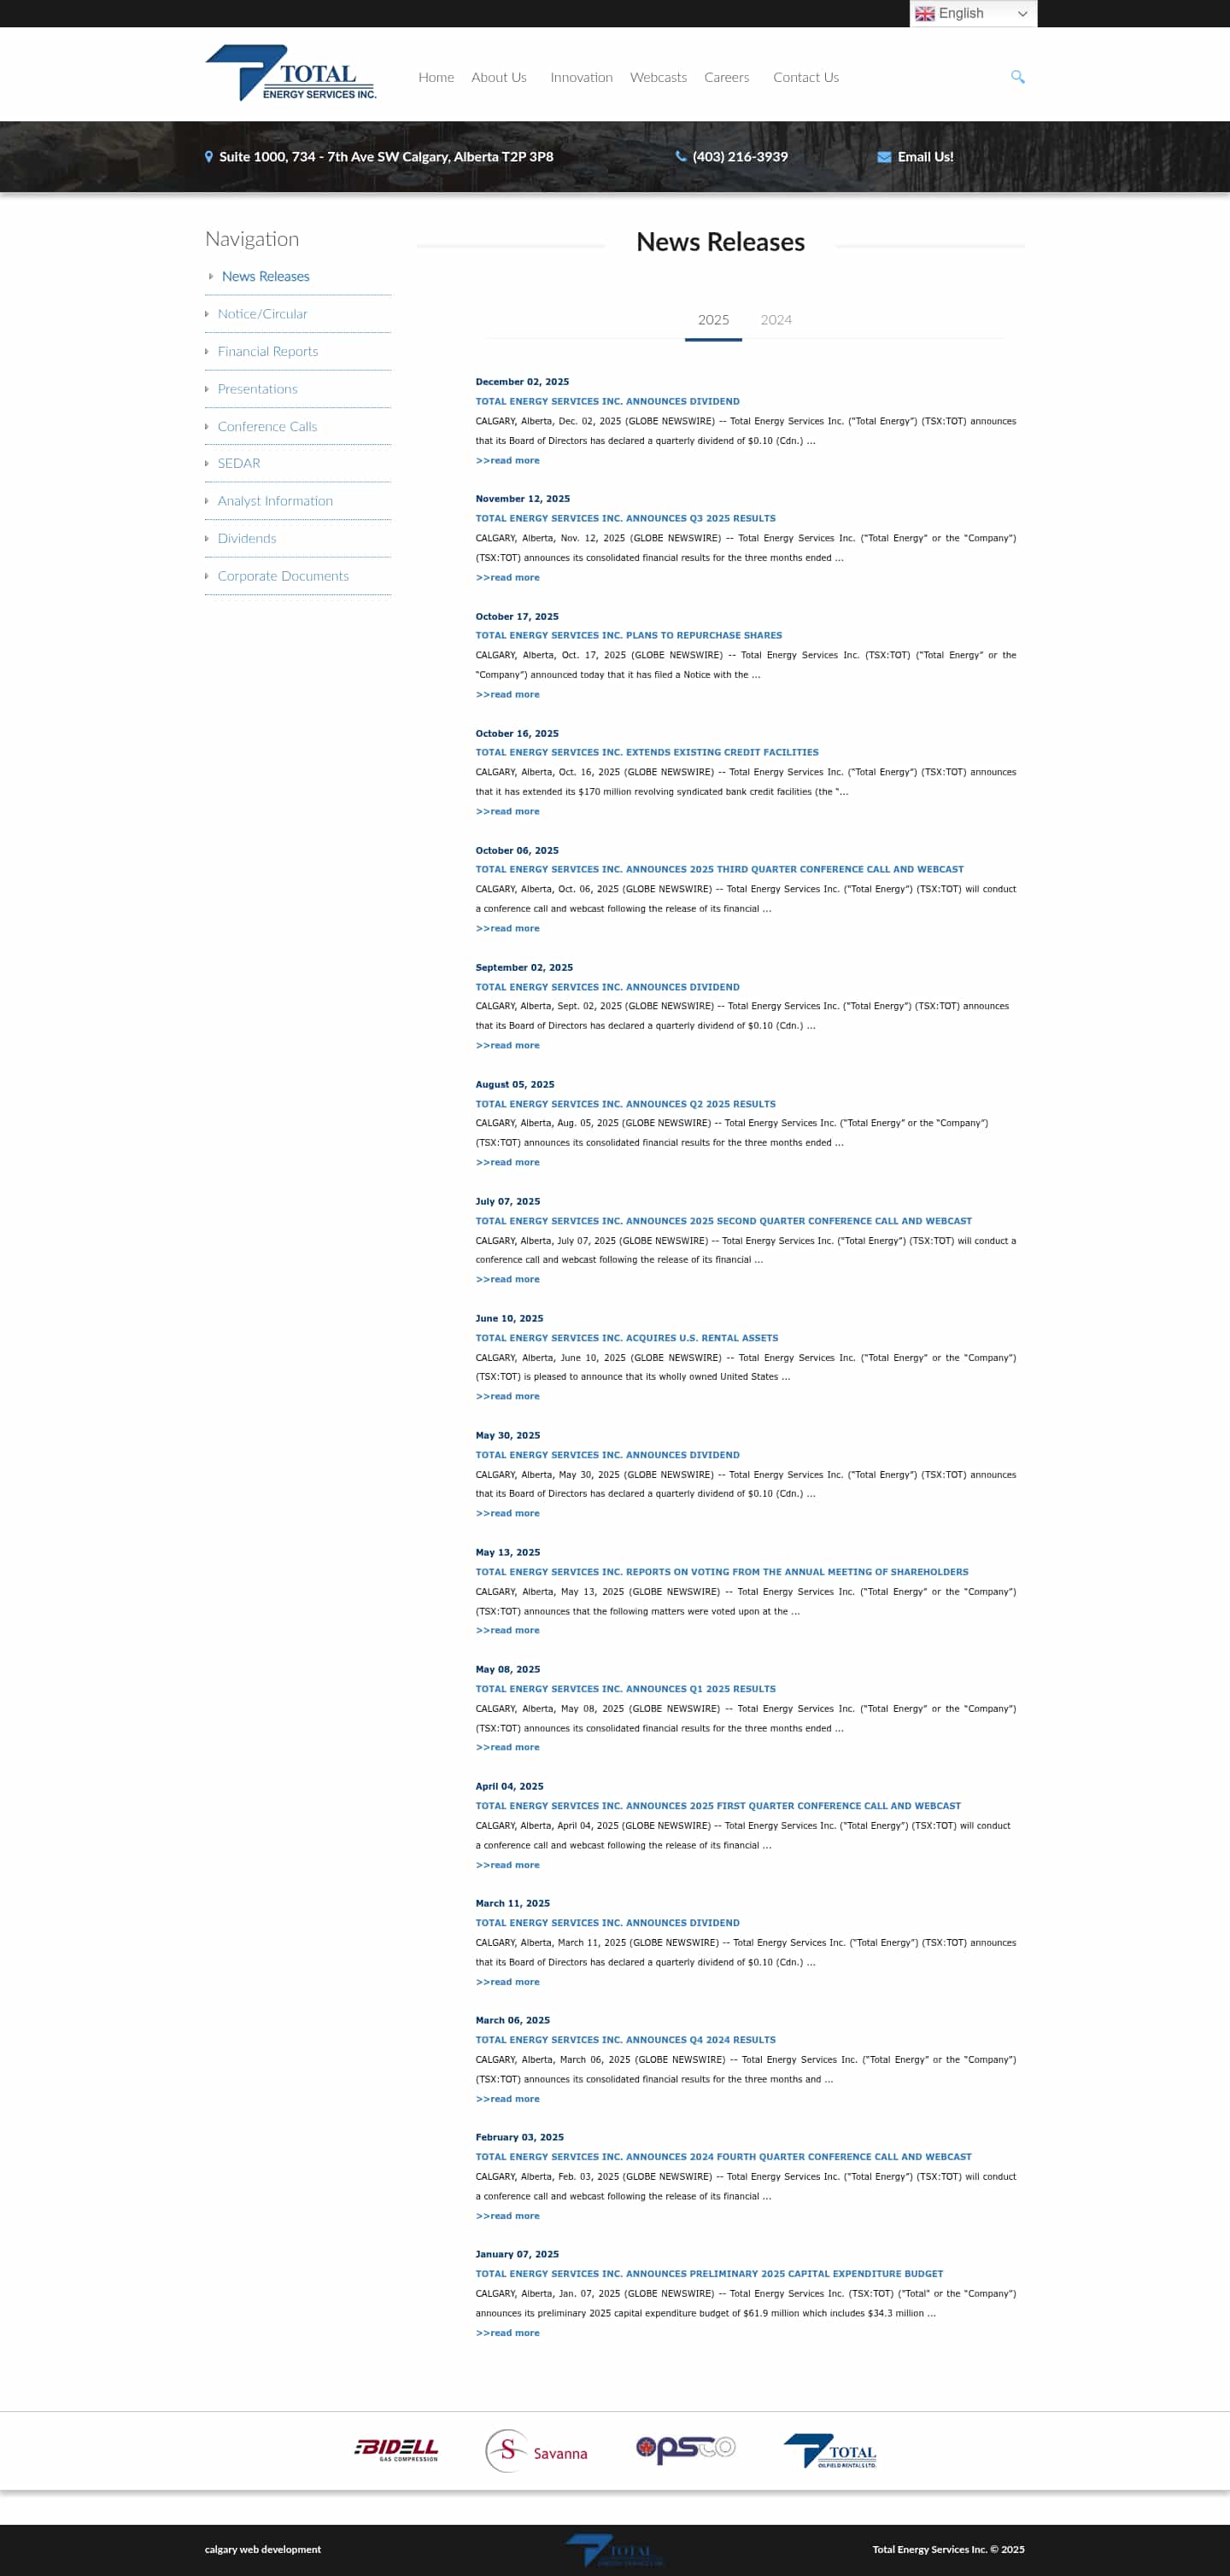Image resolution: width=1230 pixels, height=2576 pixels.
Task: Select the 2025 news tab
Action: tap(713, 320)
